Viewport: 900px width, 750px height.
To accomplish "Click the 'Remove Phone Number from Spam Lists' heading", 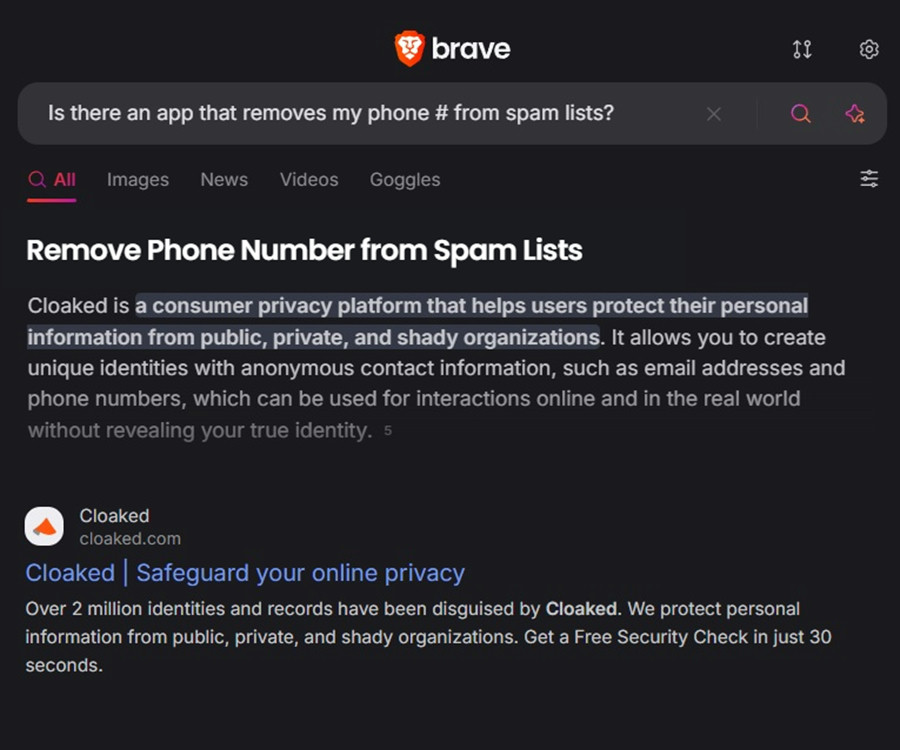I will (x=304, y=250).
